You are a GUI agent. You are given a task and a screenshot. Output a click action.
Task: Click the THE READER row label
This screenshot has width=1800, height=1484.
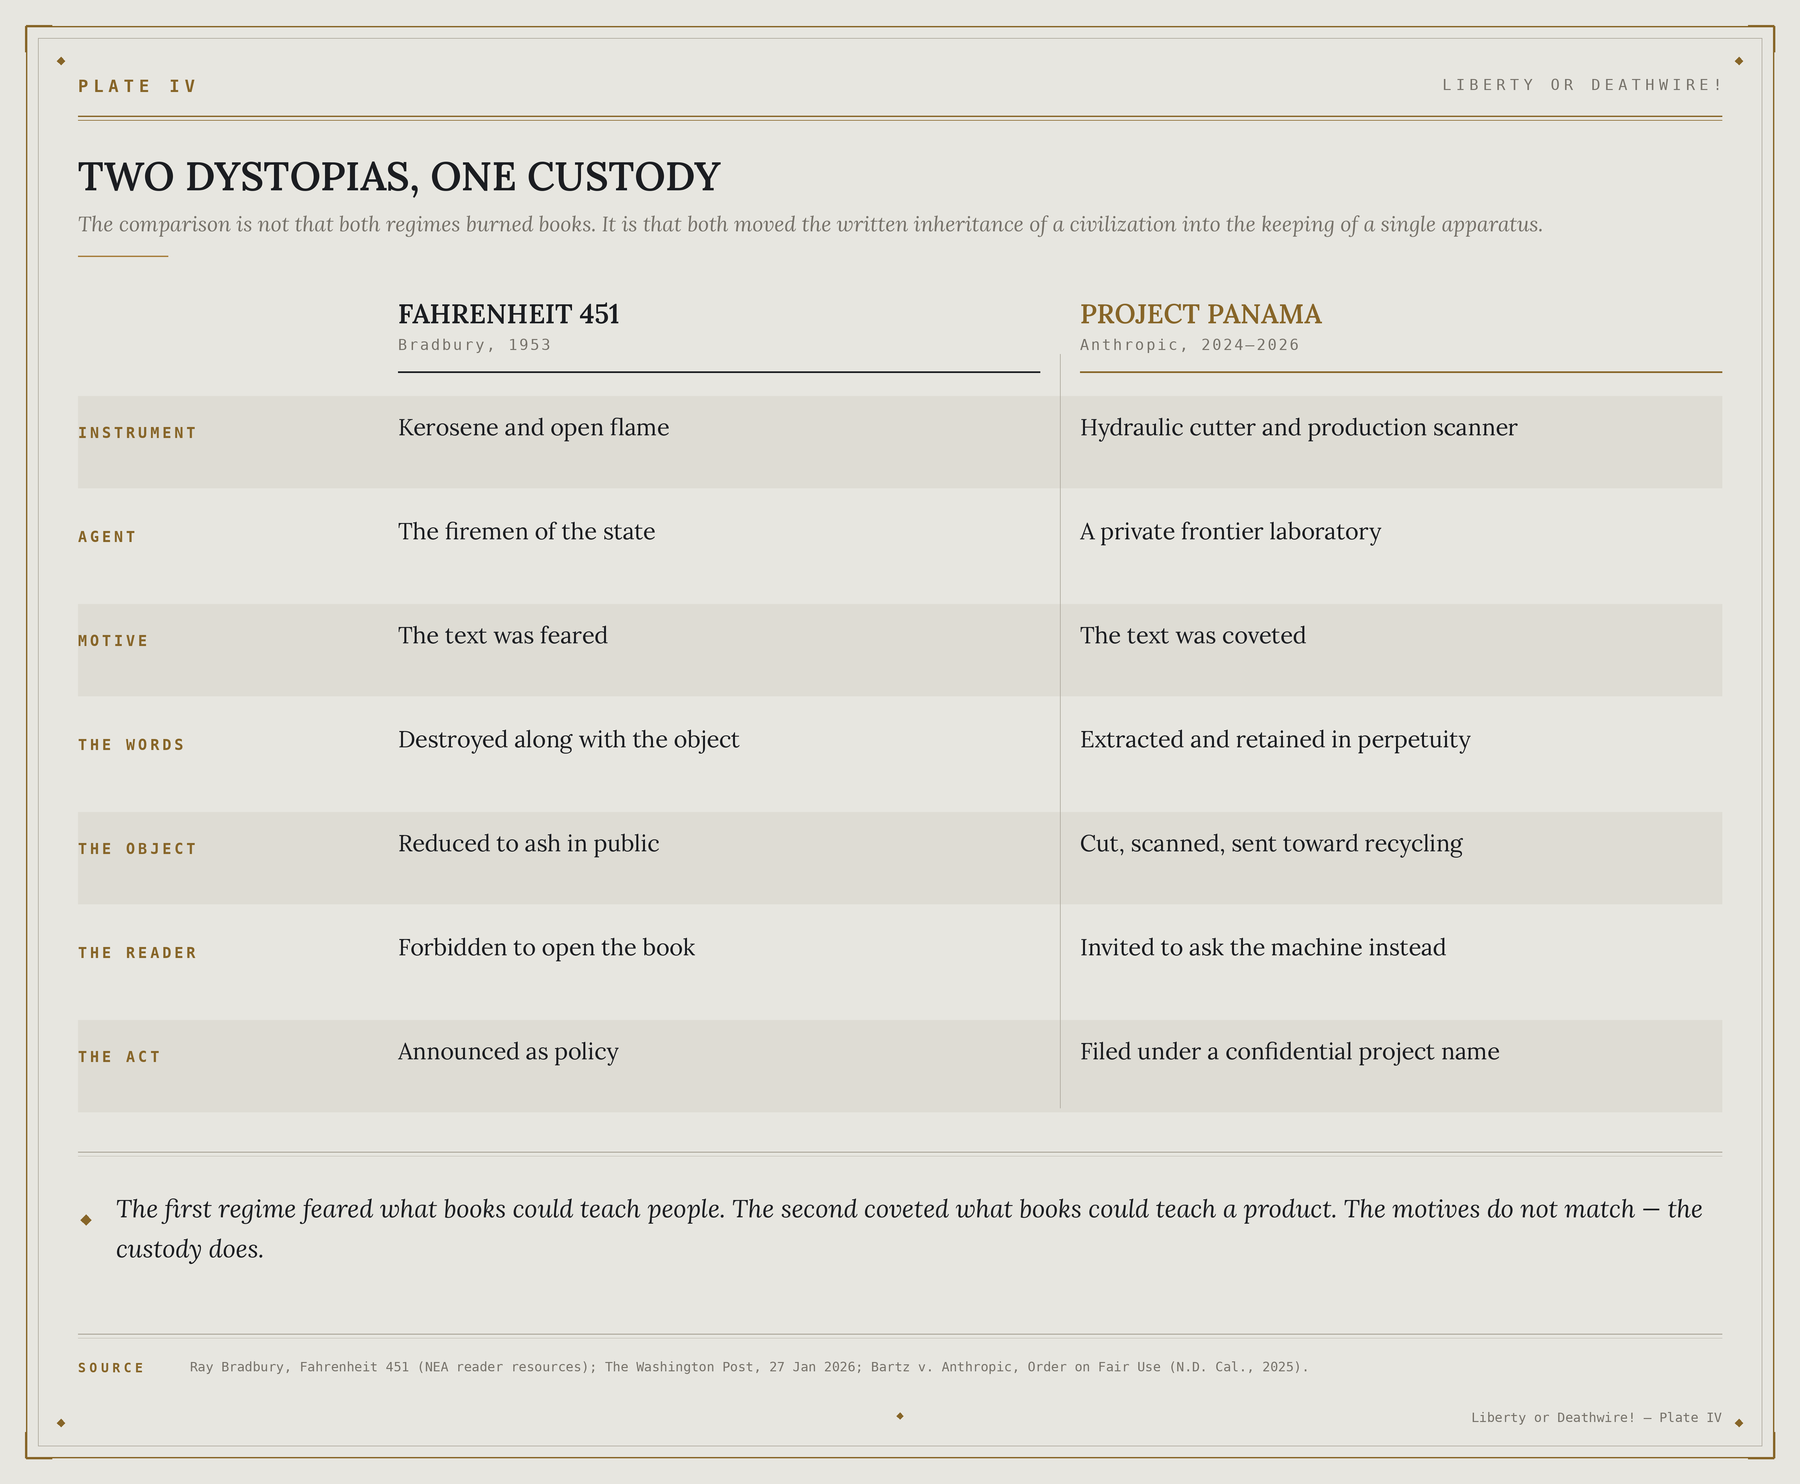click(138, 953)
